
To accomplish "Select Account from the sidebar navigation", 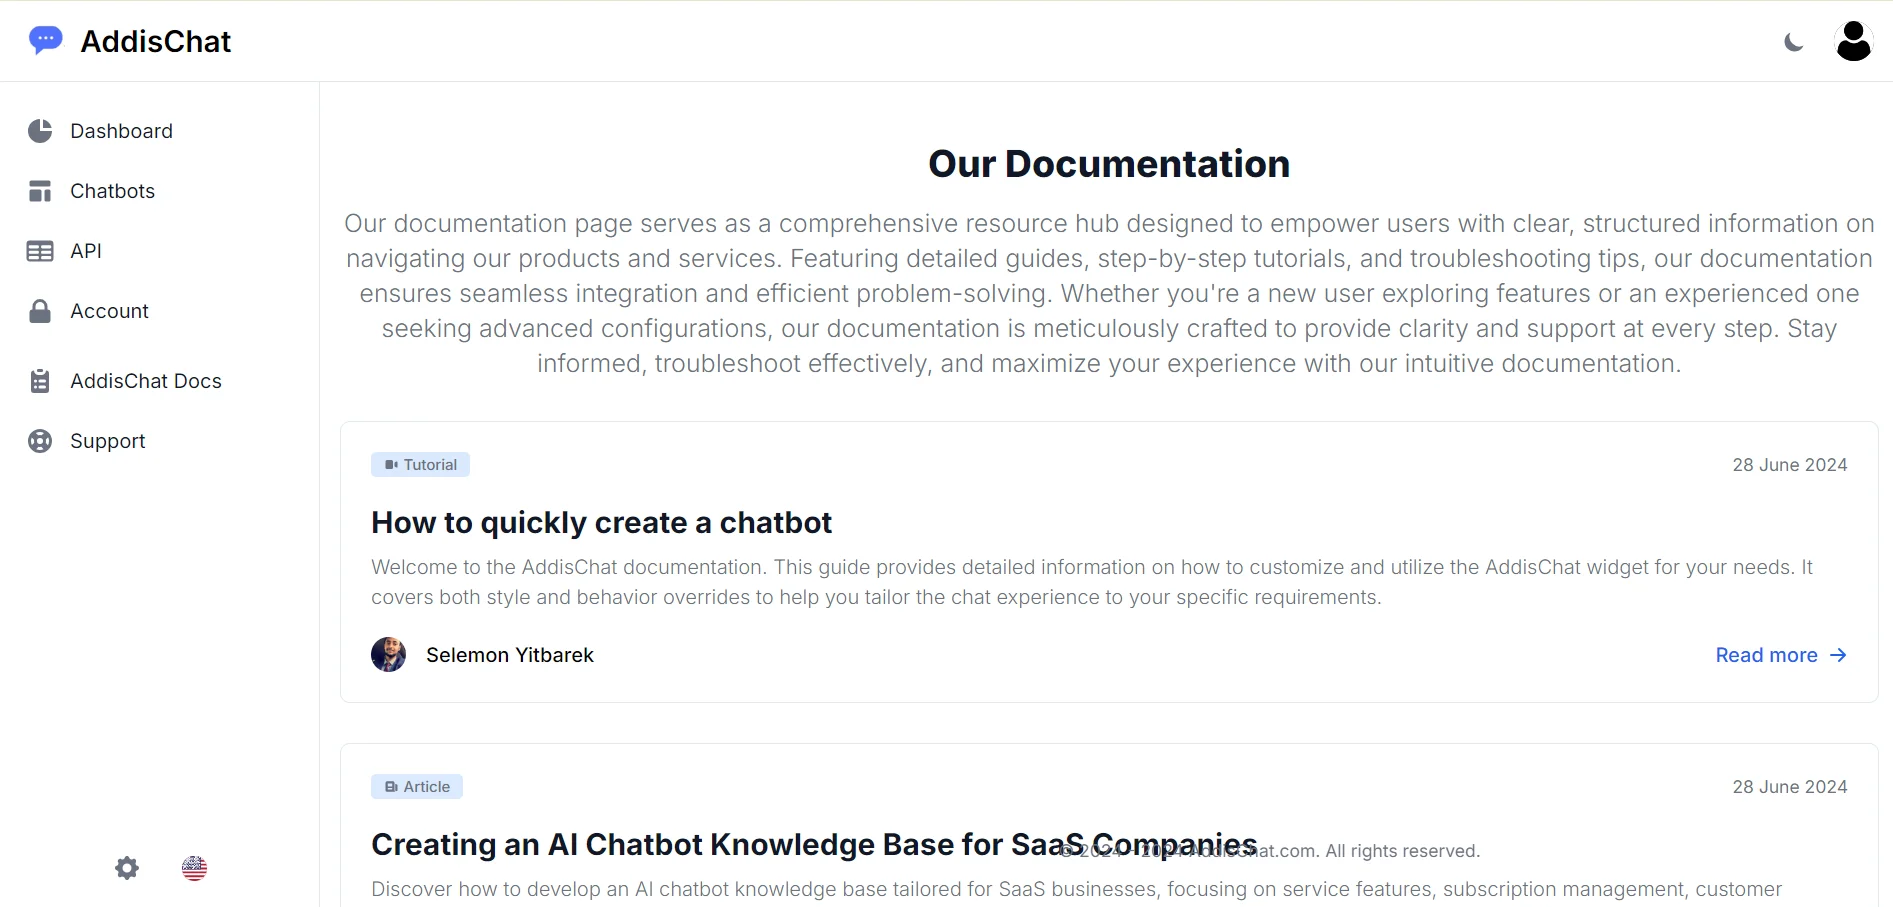I will (x=109, y=311).
